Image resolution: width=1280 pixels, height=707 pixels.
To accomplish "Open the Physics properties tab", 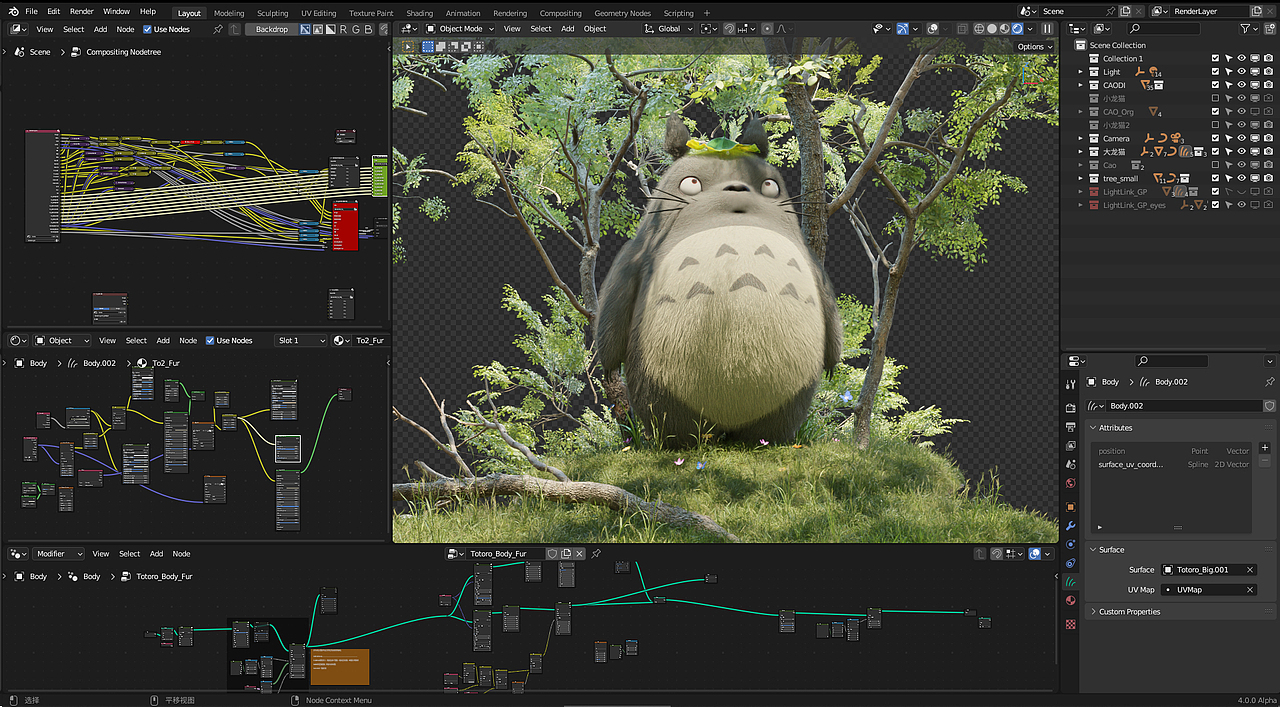I will [1071, 544].
